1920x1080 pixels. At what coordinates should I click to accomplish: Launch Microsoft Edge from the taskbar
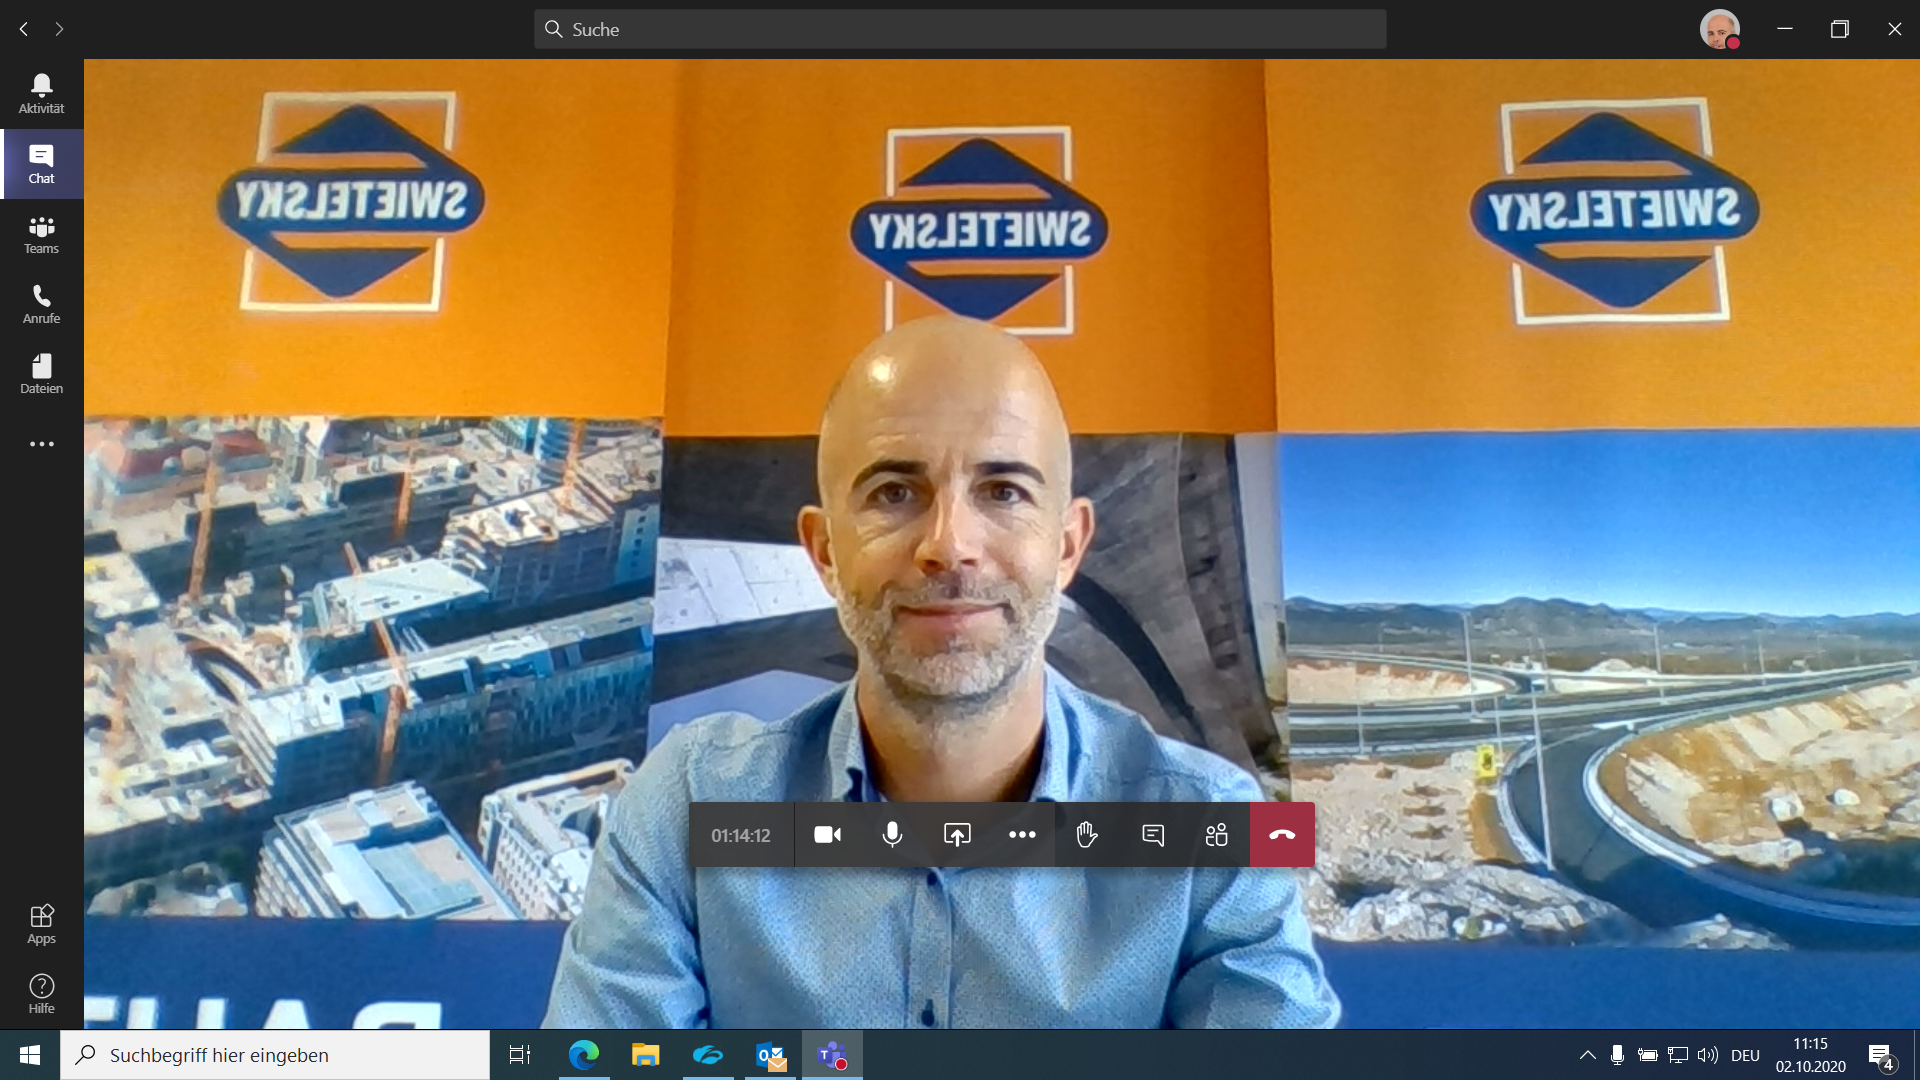tap(583, 1055)
